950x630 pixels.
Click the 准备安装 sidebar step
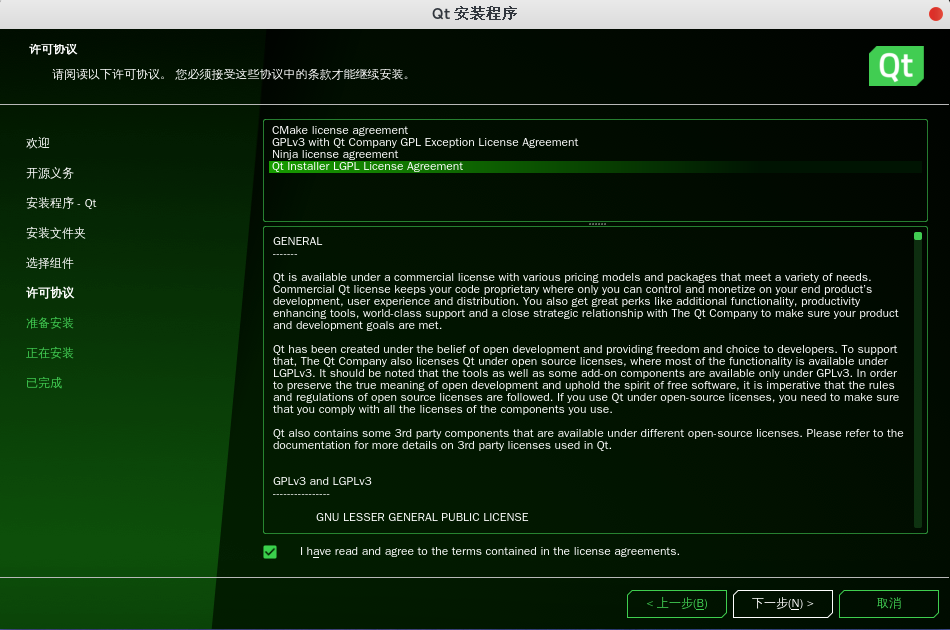point(50,323)
